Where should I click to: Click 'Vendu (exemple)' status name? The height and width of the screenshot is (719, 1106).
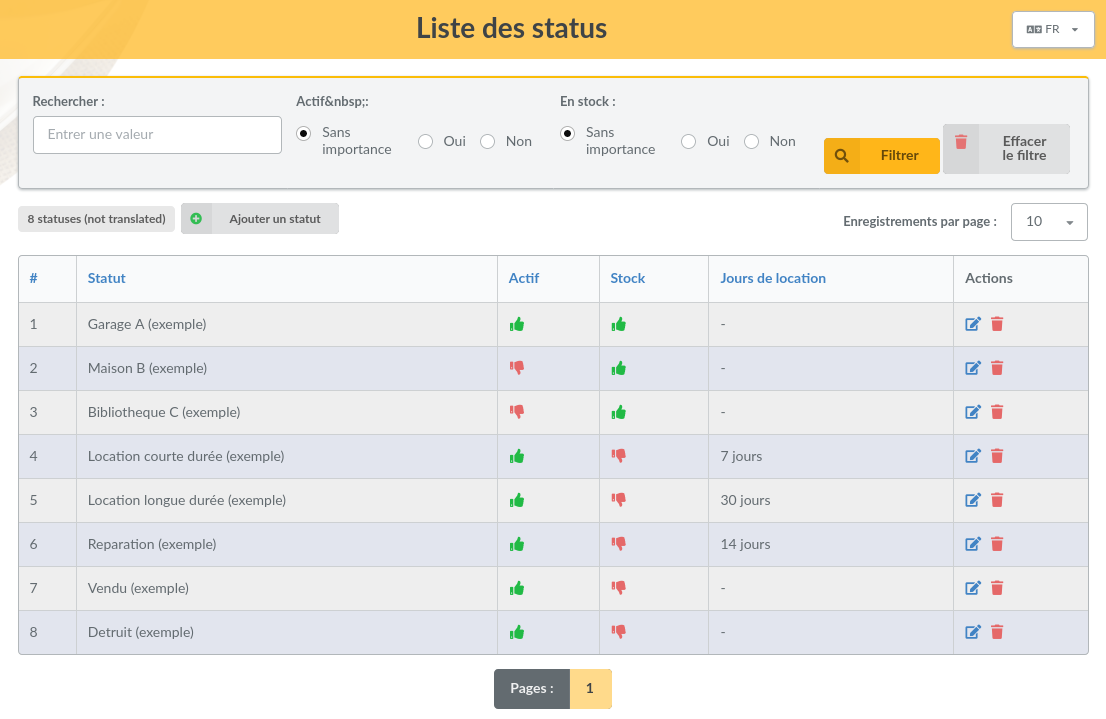(138, 588)
